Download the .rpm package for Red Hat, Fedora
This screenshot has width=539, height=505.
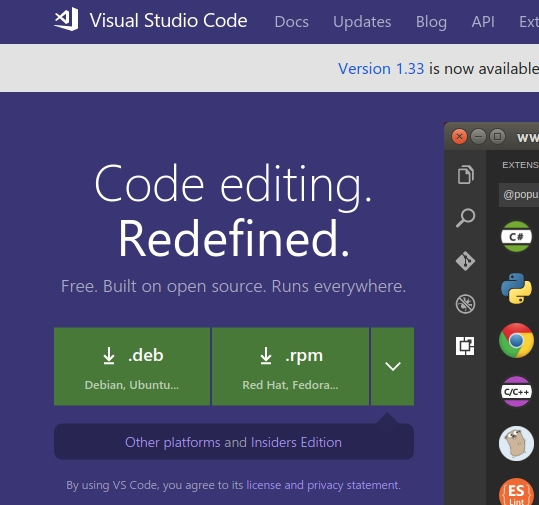pos(290,366)
